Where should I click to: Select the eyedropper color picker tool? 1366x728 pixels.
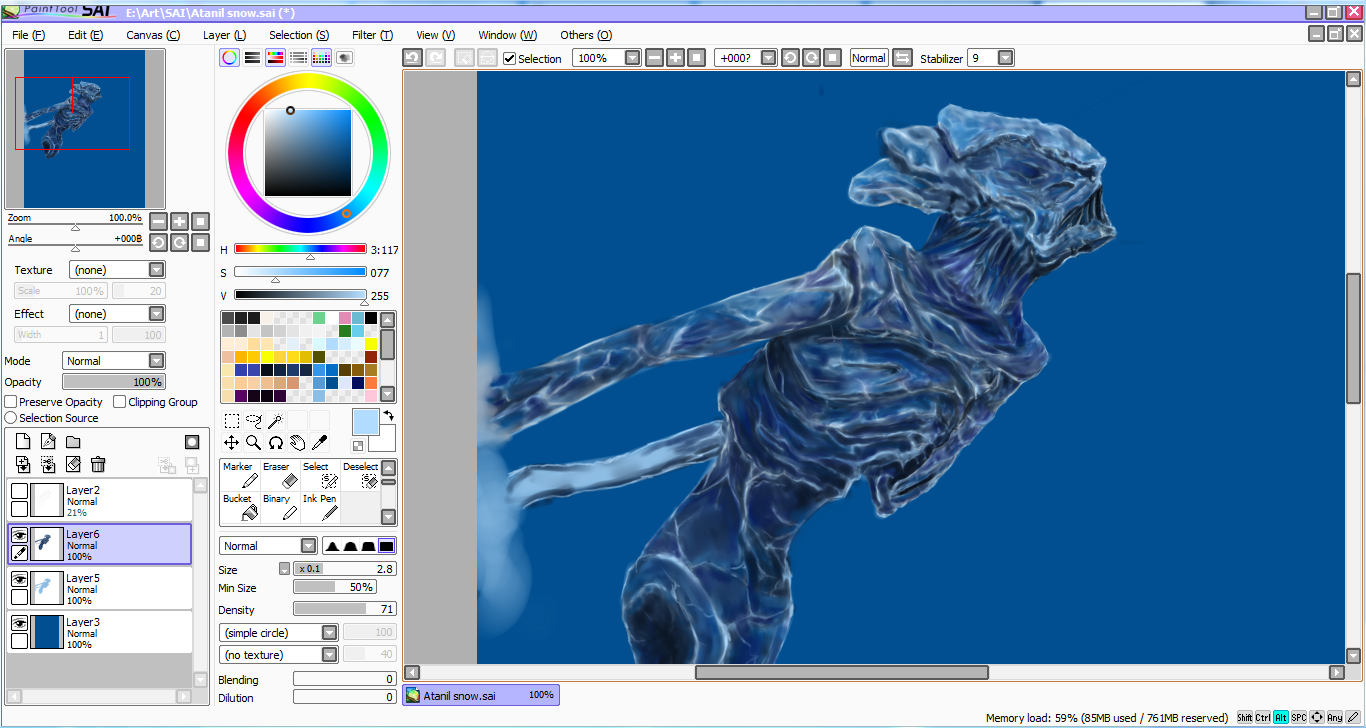click(320, 442)
